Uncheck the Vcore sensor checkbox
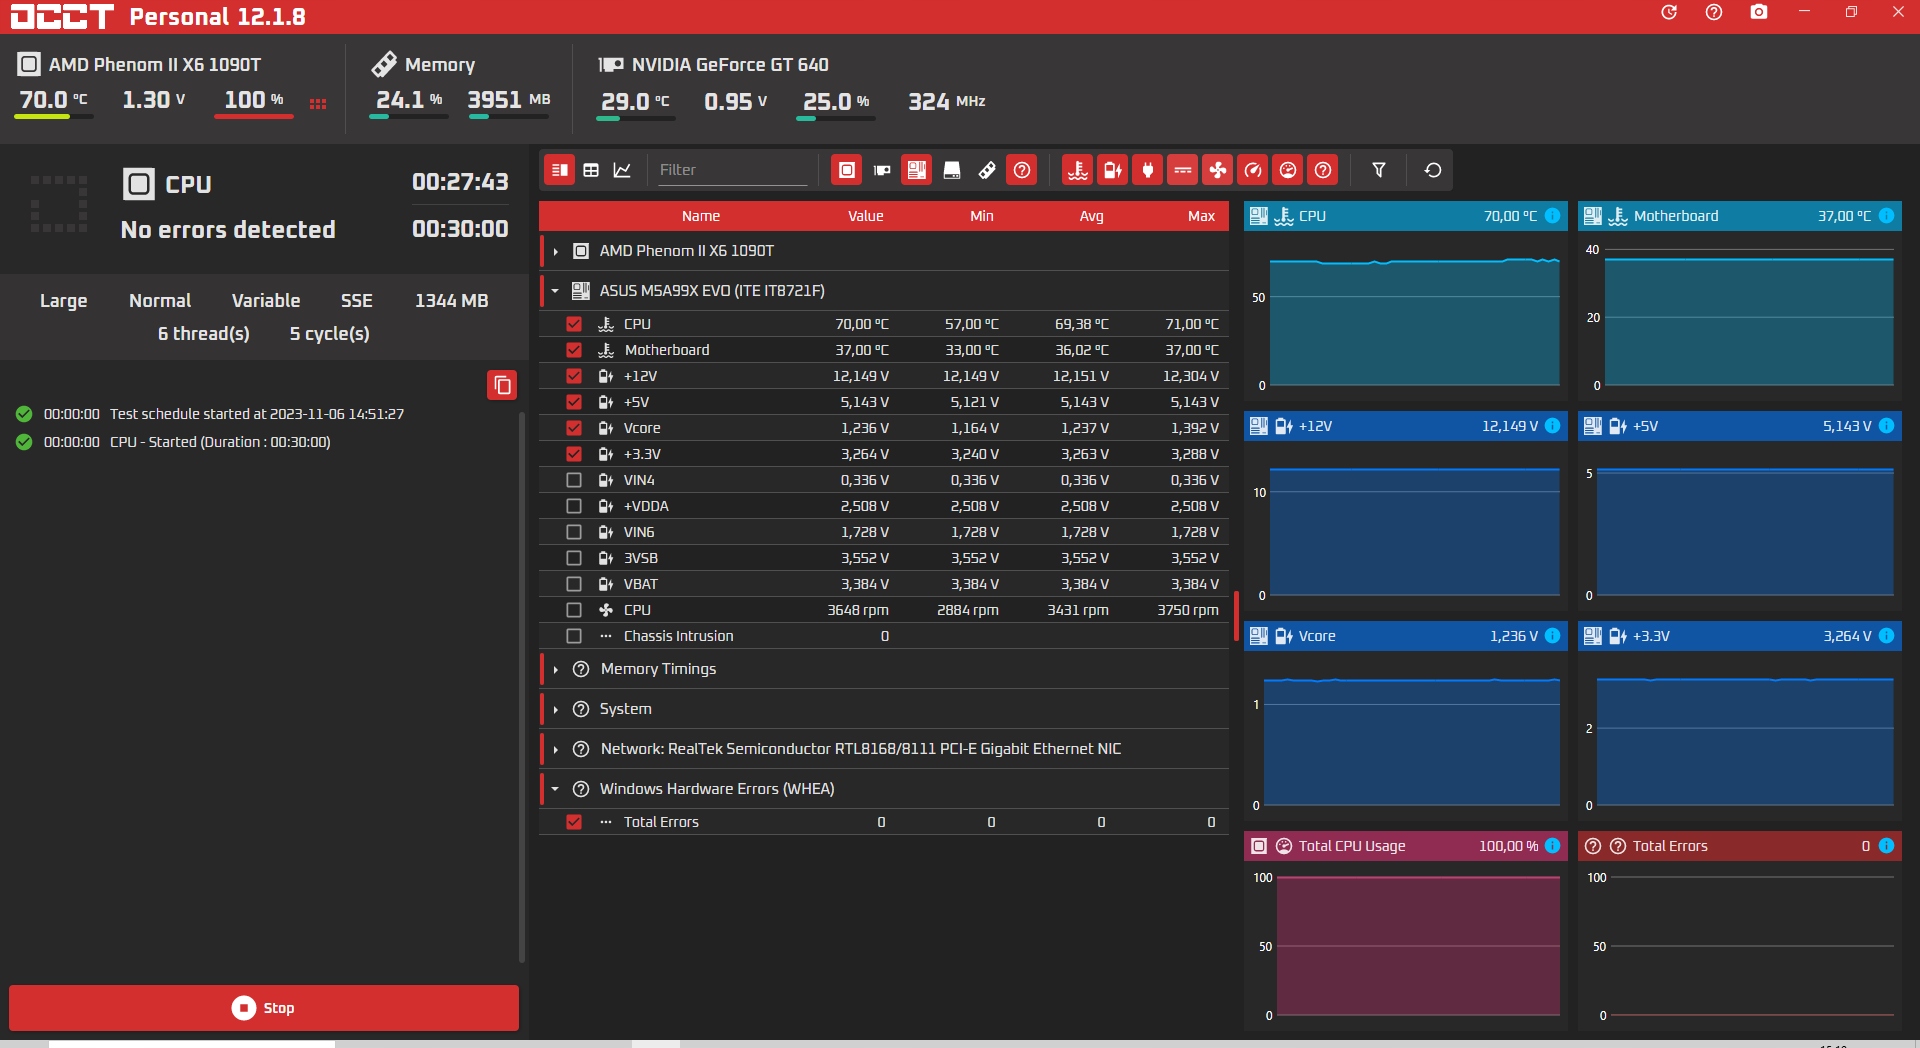The width and height of the screenshot is (1920, 1048). pyautogui.click(x=574, y=428)
